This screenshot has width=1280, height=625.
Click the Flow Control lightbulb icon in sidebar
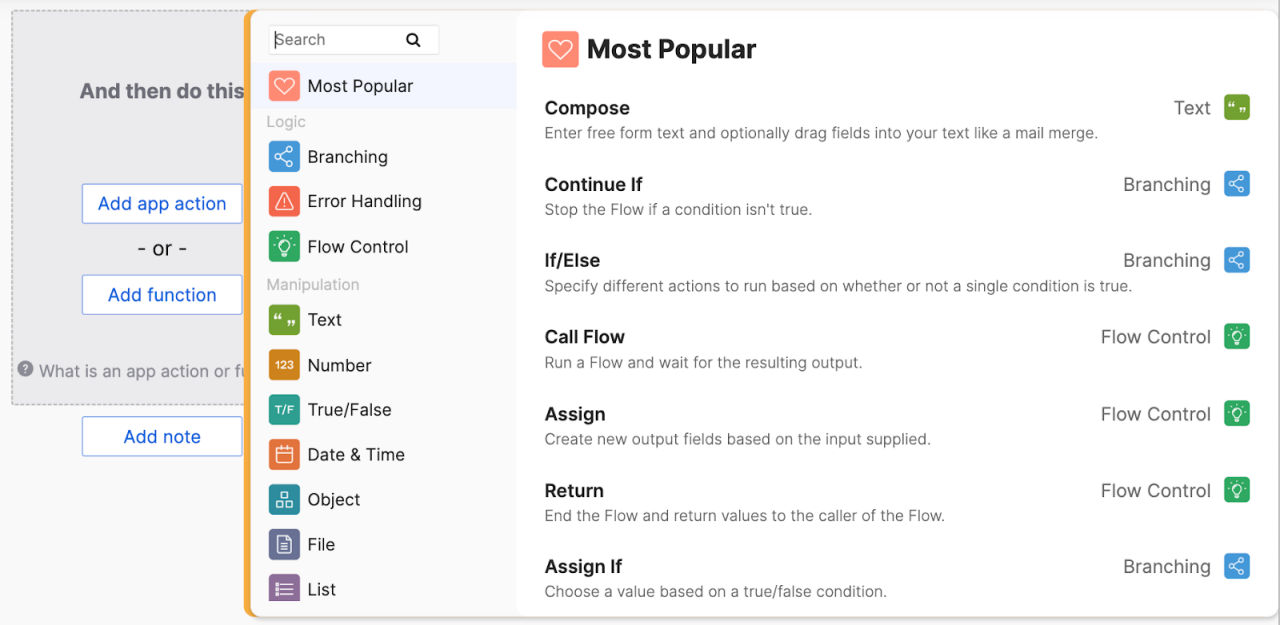coord(284,247)
